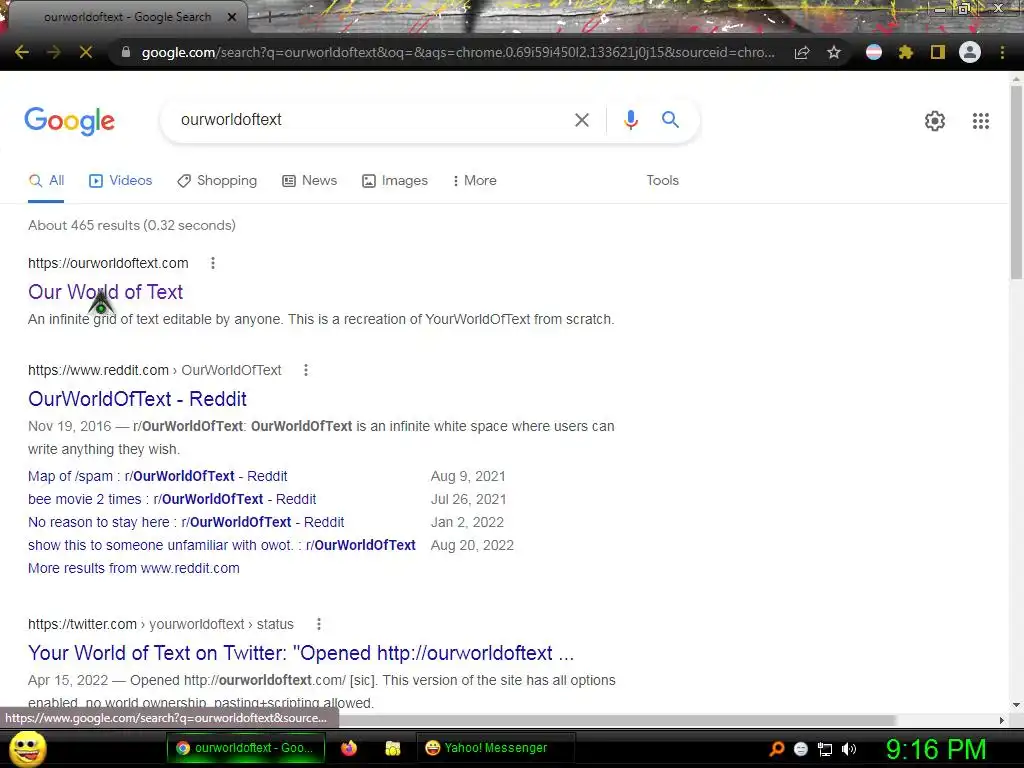This screenshot has width=1024, height=768.
Task: Open the bee movie 2 times link
Action: 172,499
